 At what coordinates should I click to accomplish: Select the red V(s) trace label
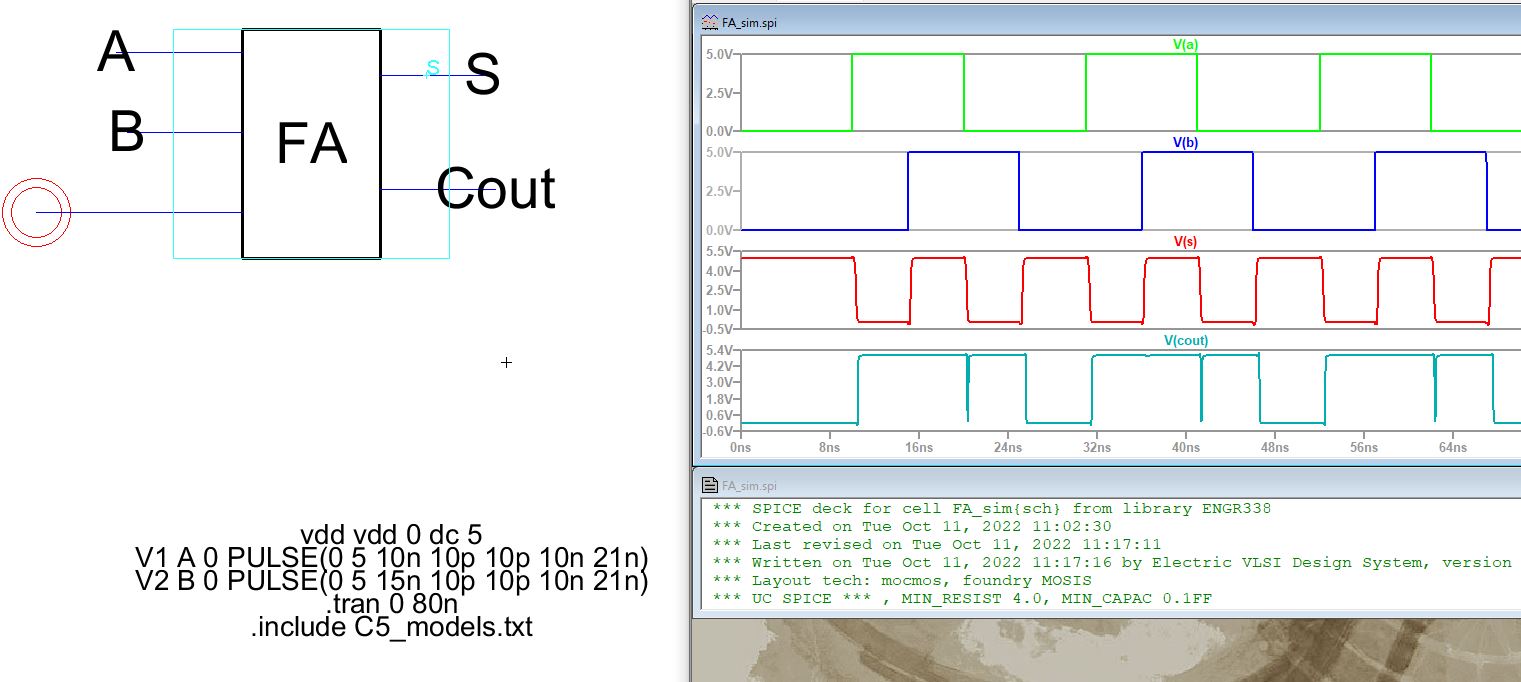pos(1185,242)
